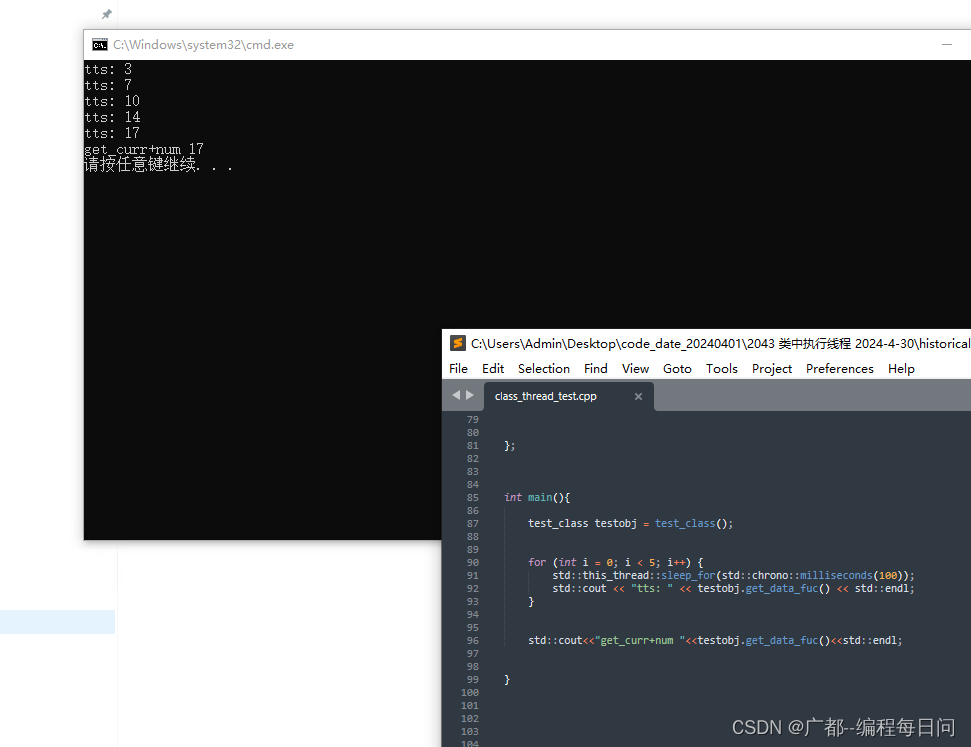Screen dimensions: 971x747
Task: Open the Goto menu
Action: 677,369
